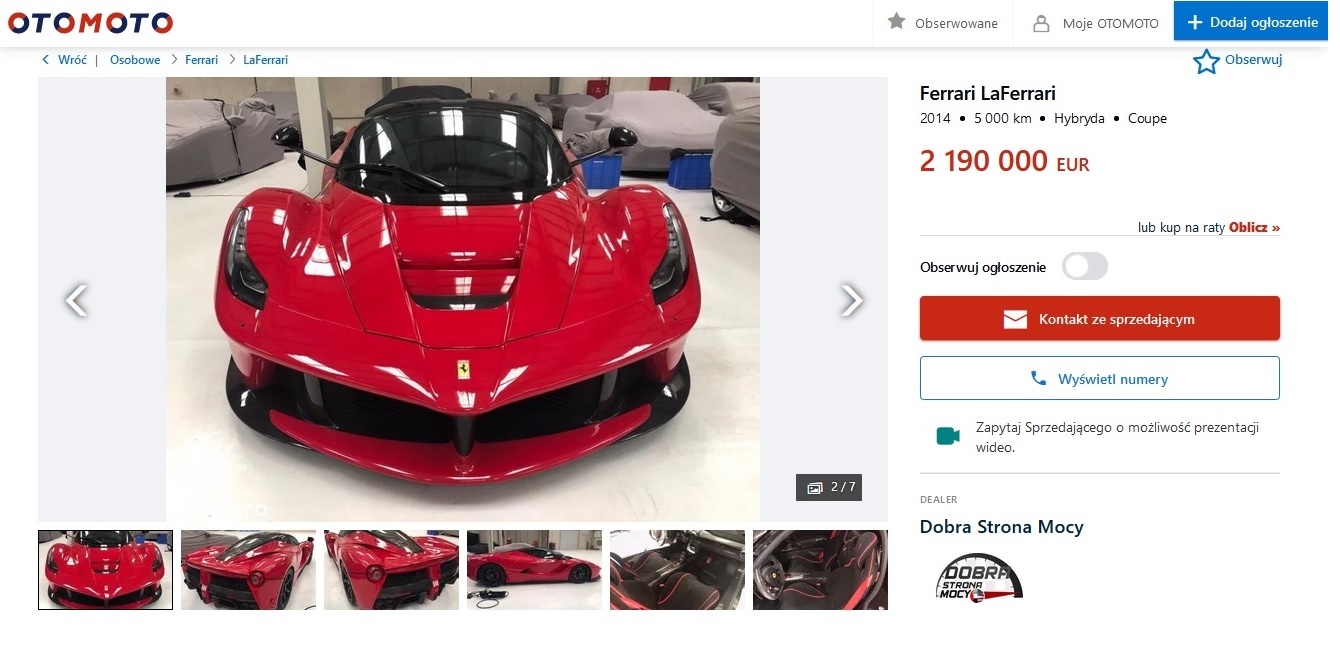The width and height of the screenshot is (1340, 649).
Task: Click the Obserwuj star outline icon
Action: [x=1206, y=61]
